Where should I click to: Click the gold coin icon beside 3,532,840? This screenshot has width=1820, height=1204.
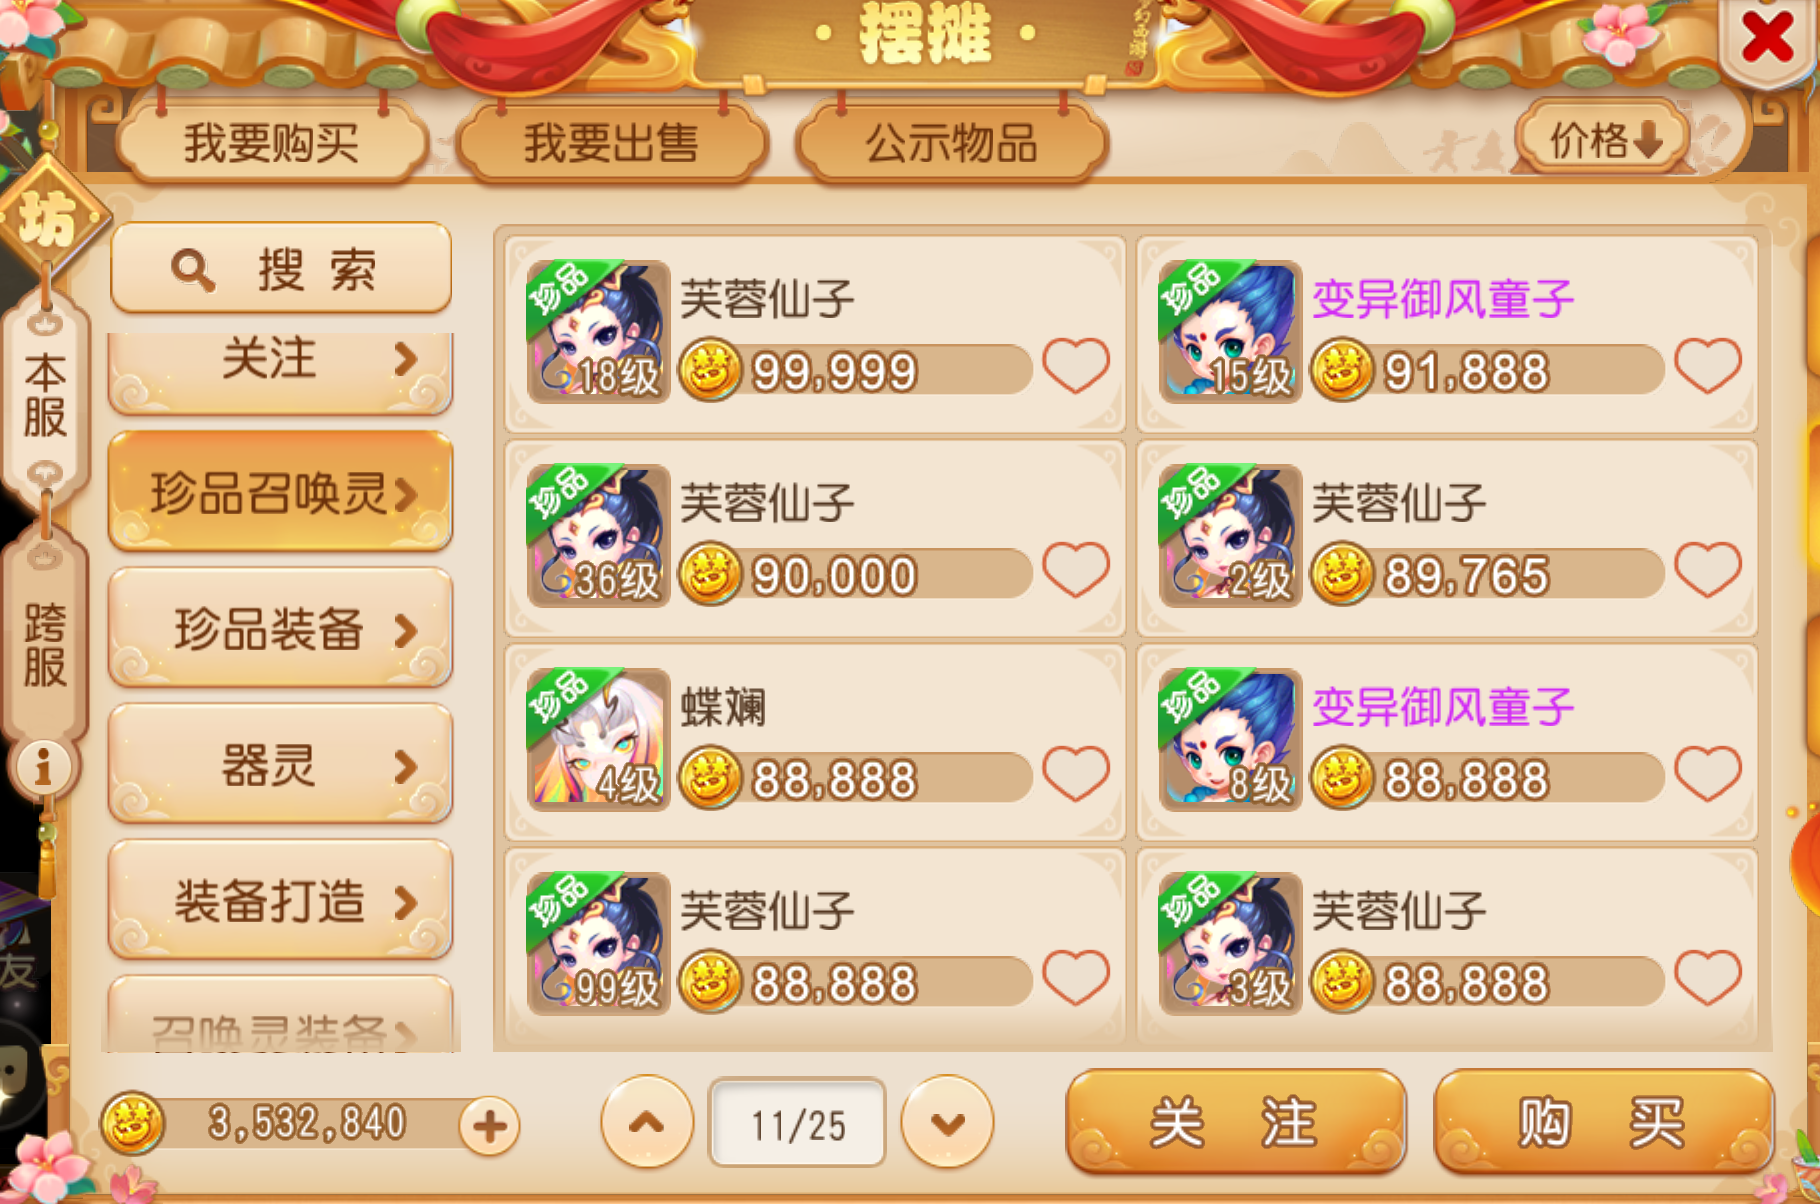tap(132, 1123)
